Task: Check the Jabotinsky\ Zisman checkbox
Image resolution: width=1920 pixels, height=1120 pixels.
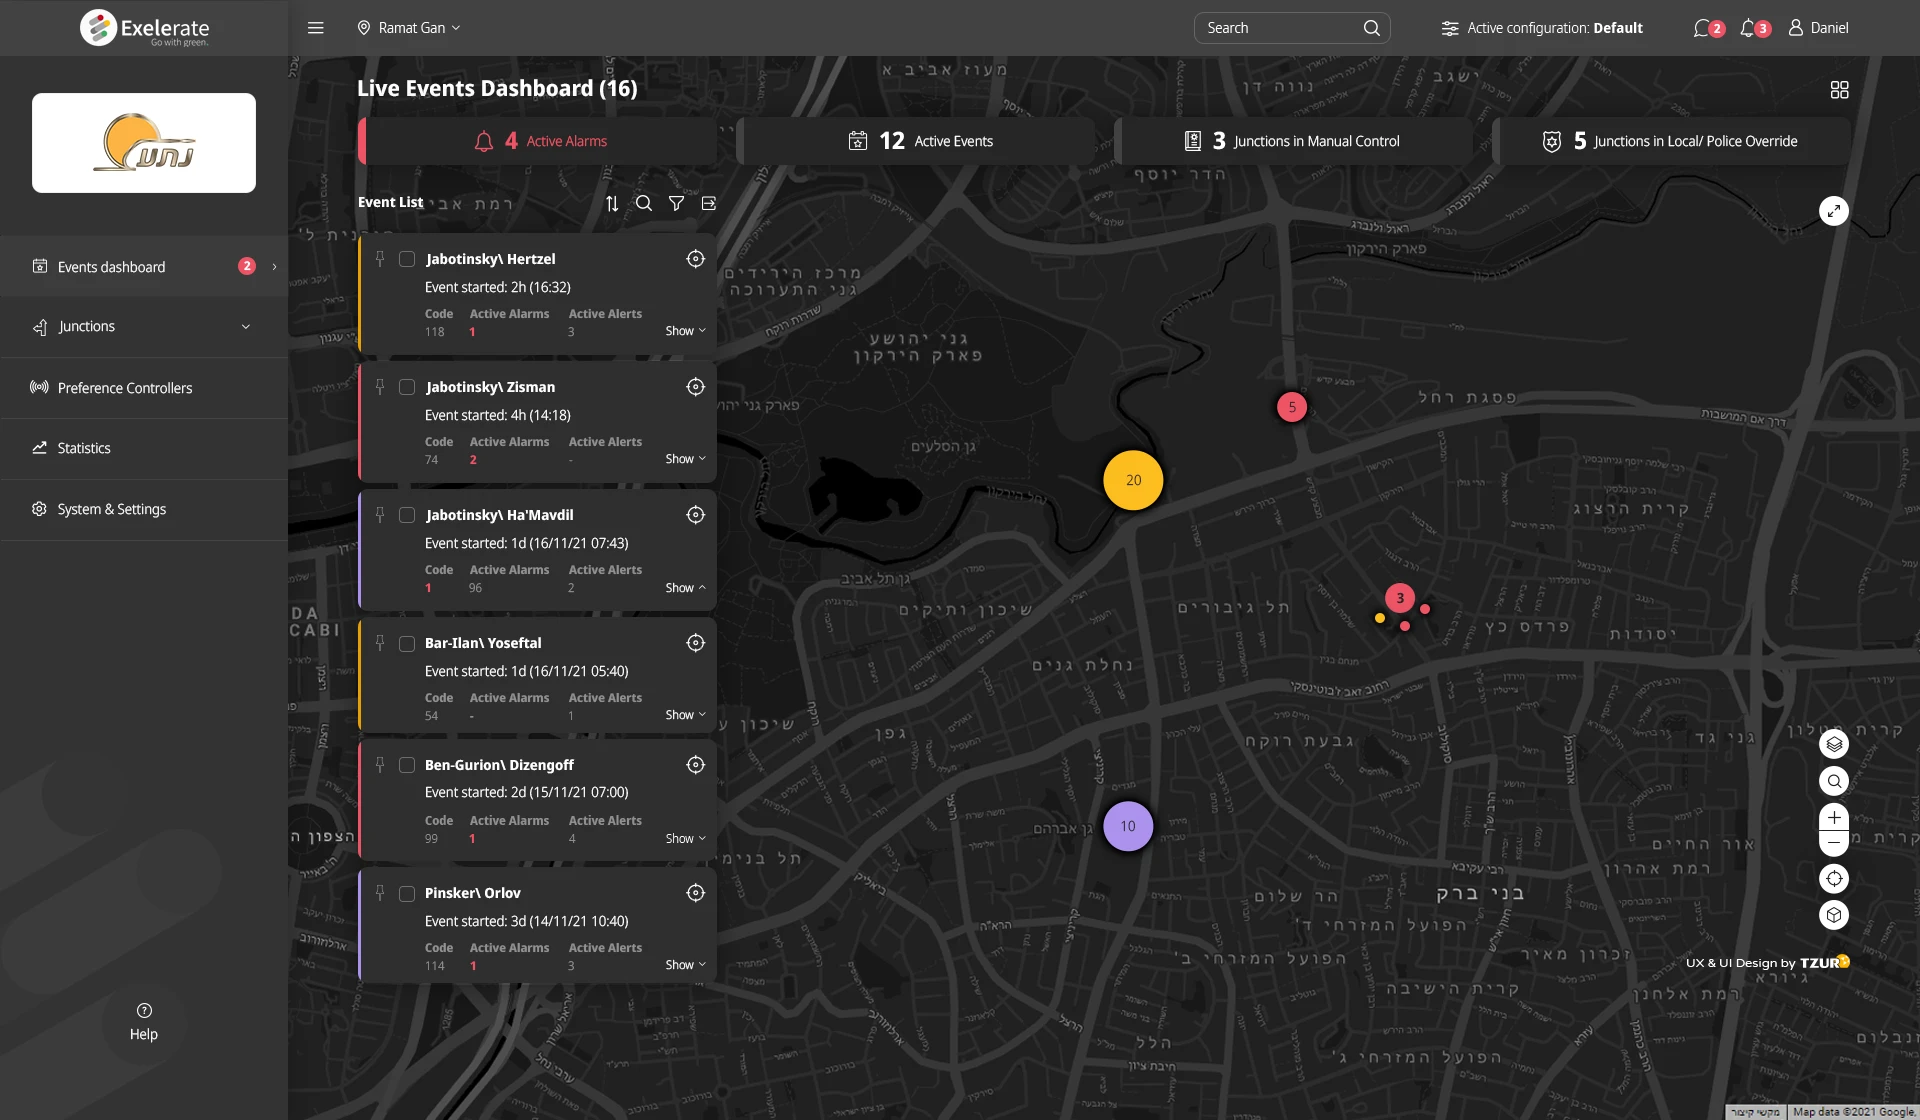Action: [x=407, y=387]
